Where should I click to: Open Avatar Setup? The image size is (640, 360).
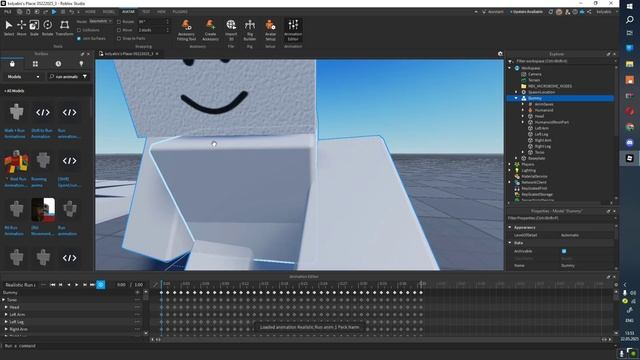pos(270,30)
